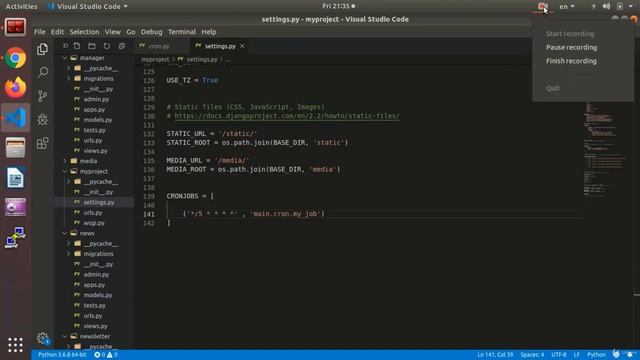
Task: Open the Debug view in activity bar
Action: 42,120
